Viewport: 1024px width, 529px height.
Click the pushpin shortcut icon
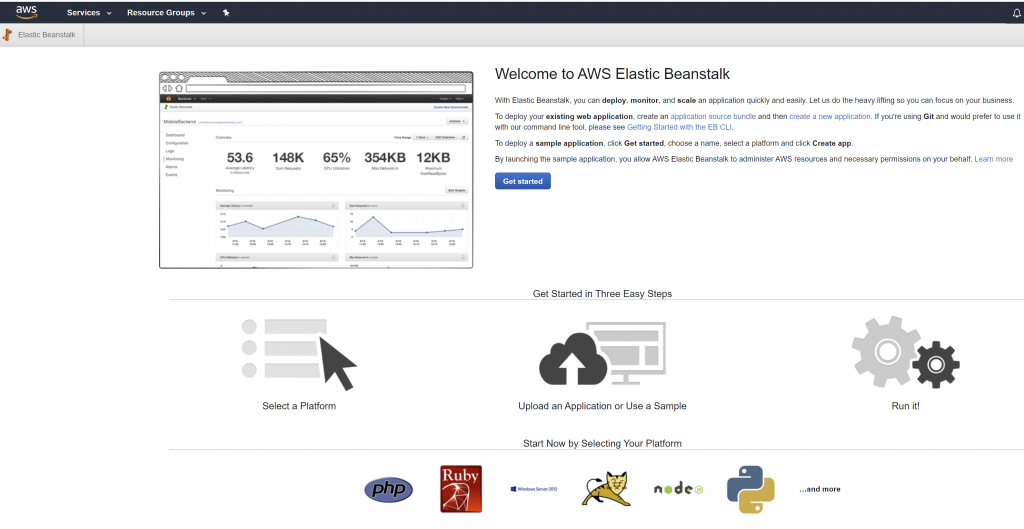[226, 12]
